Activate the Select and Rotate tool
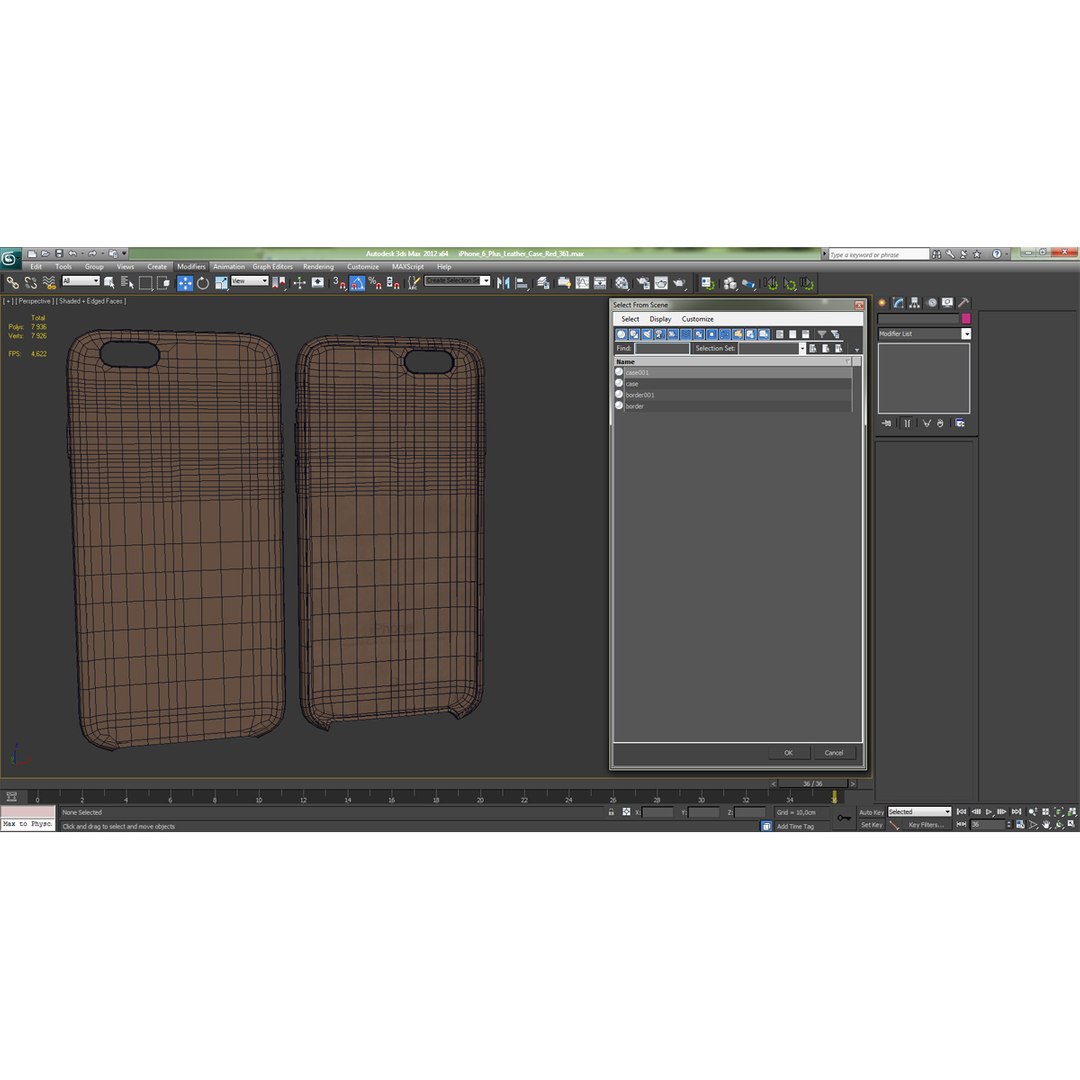The height and width of the screenshot is (1080, 1080). pos(203,283)
